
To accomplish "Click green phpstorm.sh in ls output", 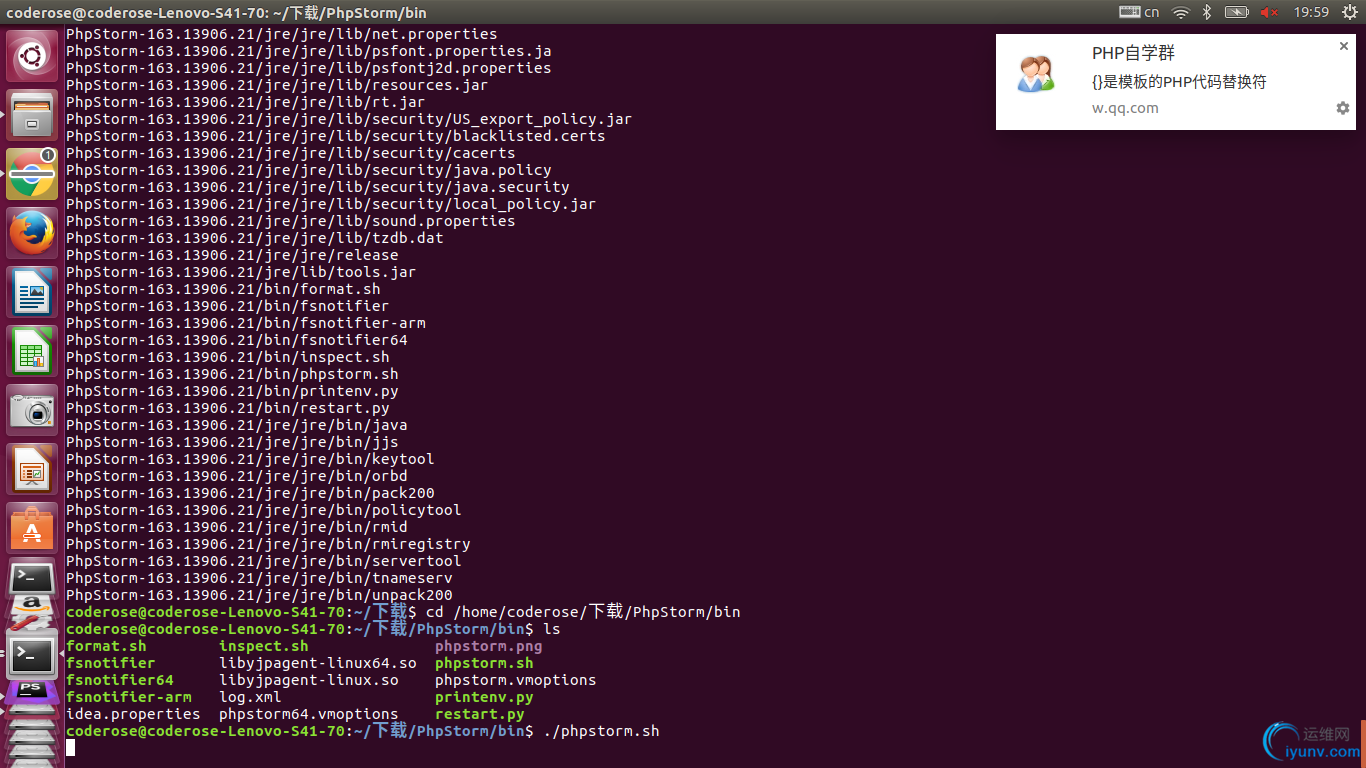I will [x=484, y=663].
